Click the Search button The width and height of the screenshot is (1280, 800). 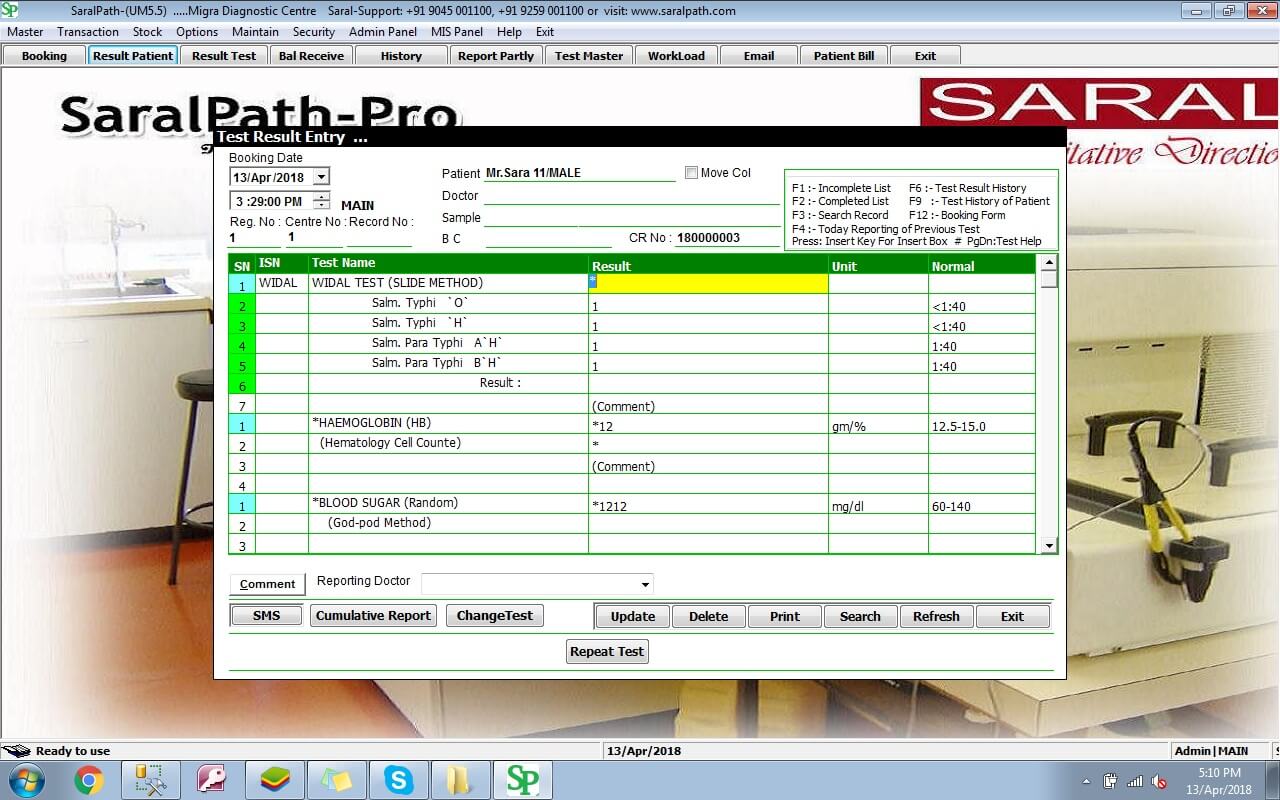(860, 616)
